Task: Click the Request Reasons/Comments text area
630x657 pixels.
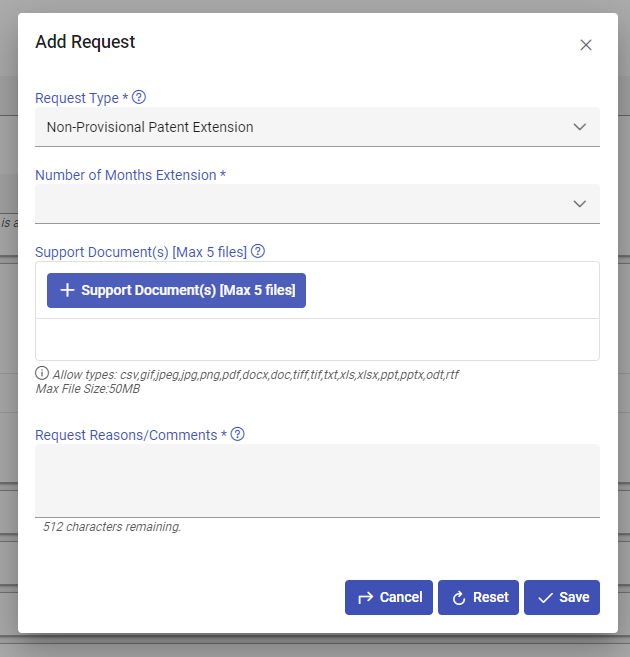Action: click(x=317, y=480)
